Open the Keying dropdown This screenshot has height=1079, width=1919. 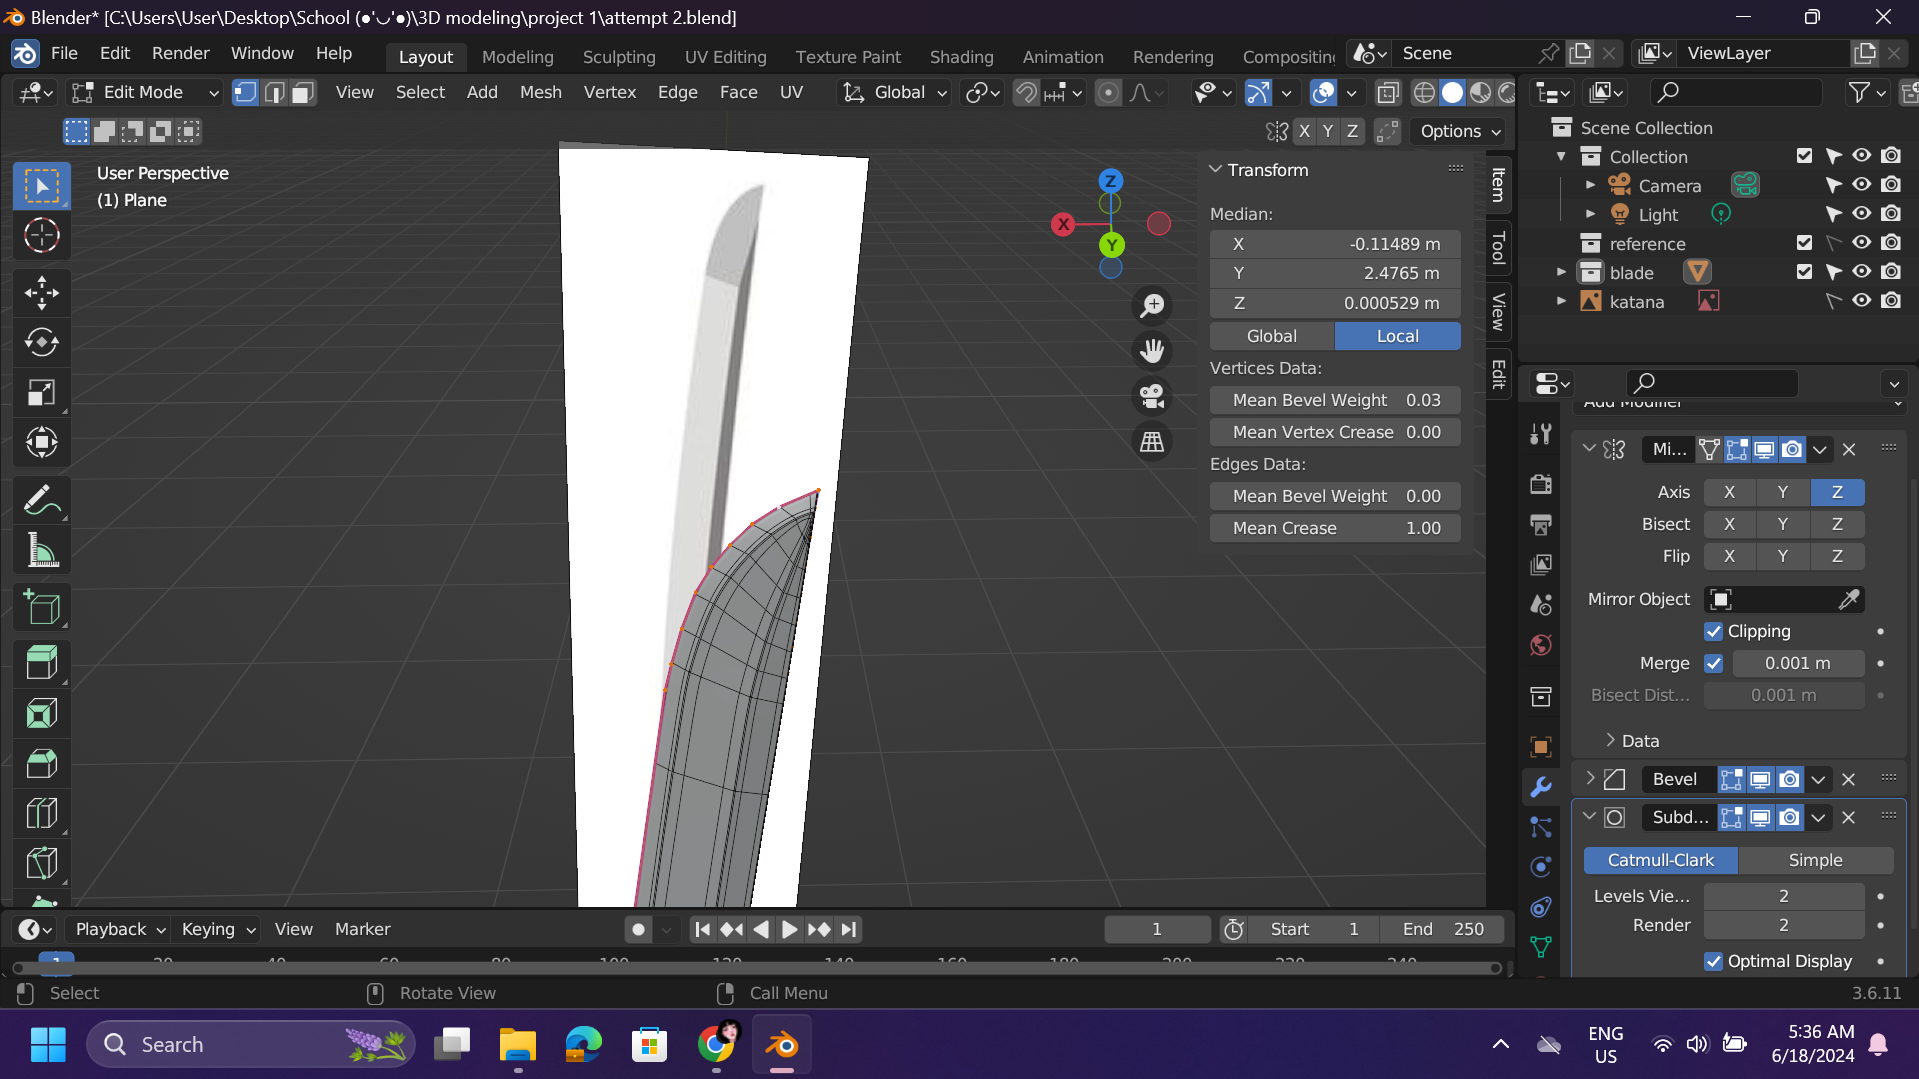[218, 929]
